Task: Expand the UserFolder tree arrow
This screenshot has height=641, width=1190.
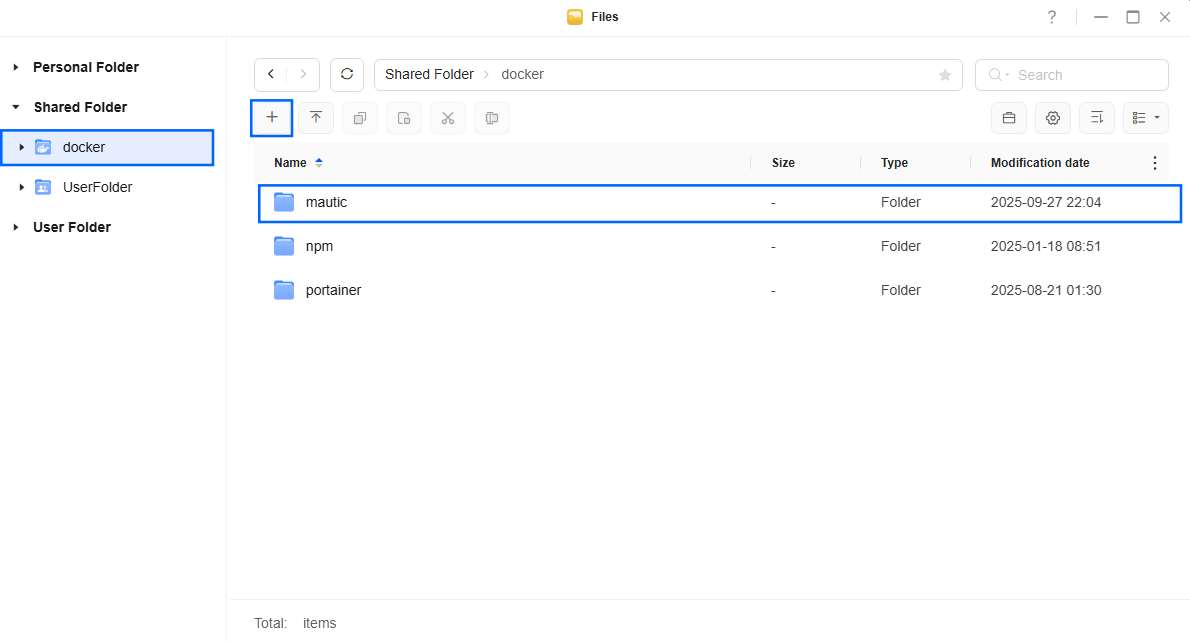Action: (22, 187)
